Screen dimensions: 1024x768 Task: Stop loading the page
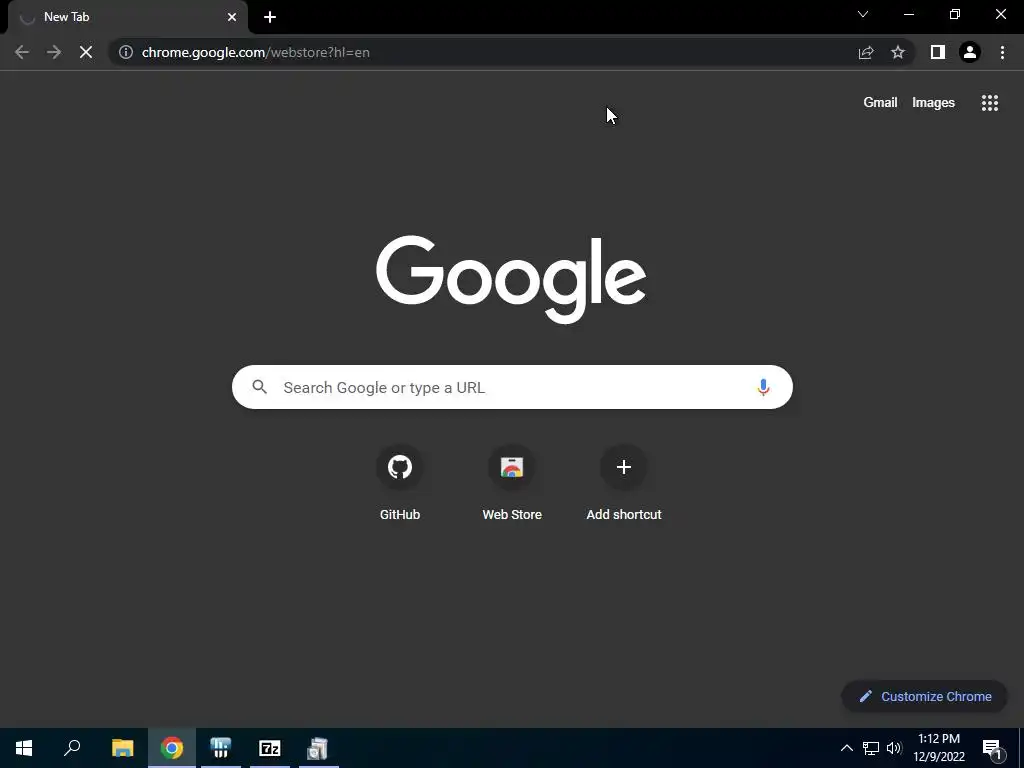pos(86,52)
